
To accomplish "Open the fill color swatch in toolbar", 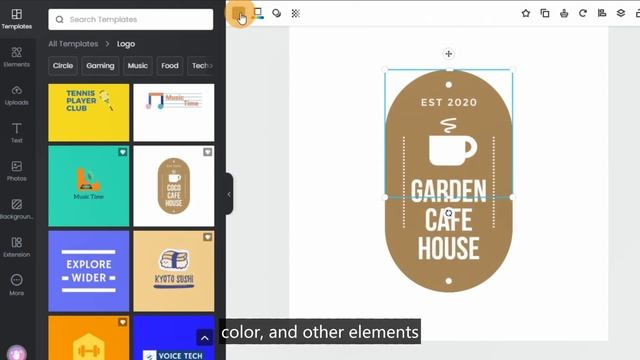I will click(x=238, y=13).
